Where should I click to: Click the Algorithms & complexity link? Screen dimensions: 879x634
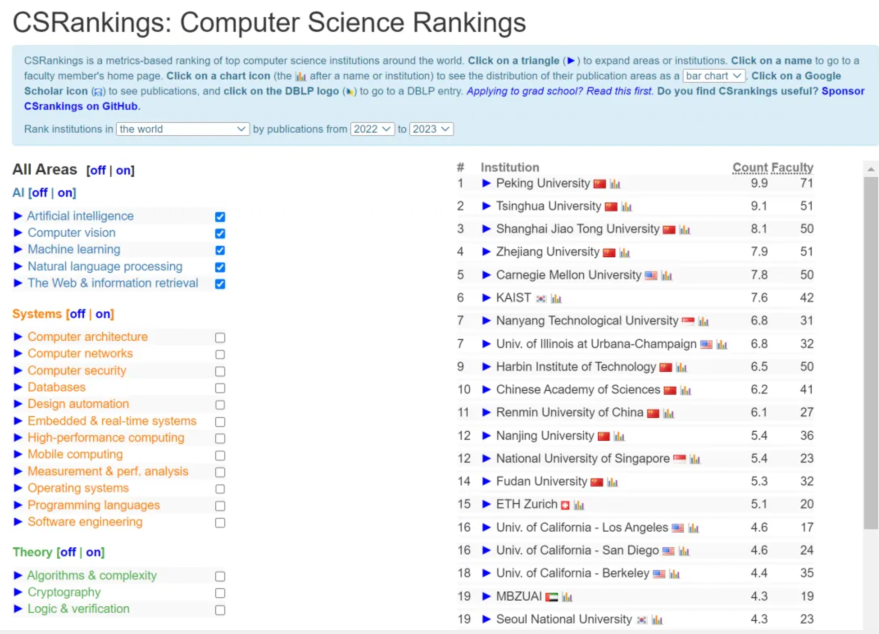pyautogui.click(x=92, y=576)
